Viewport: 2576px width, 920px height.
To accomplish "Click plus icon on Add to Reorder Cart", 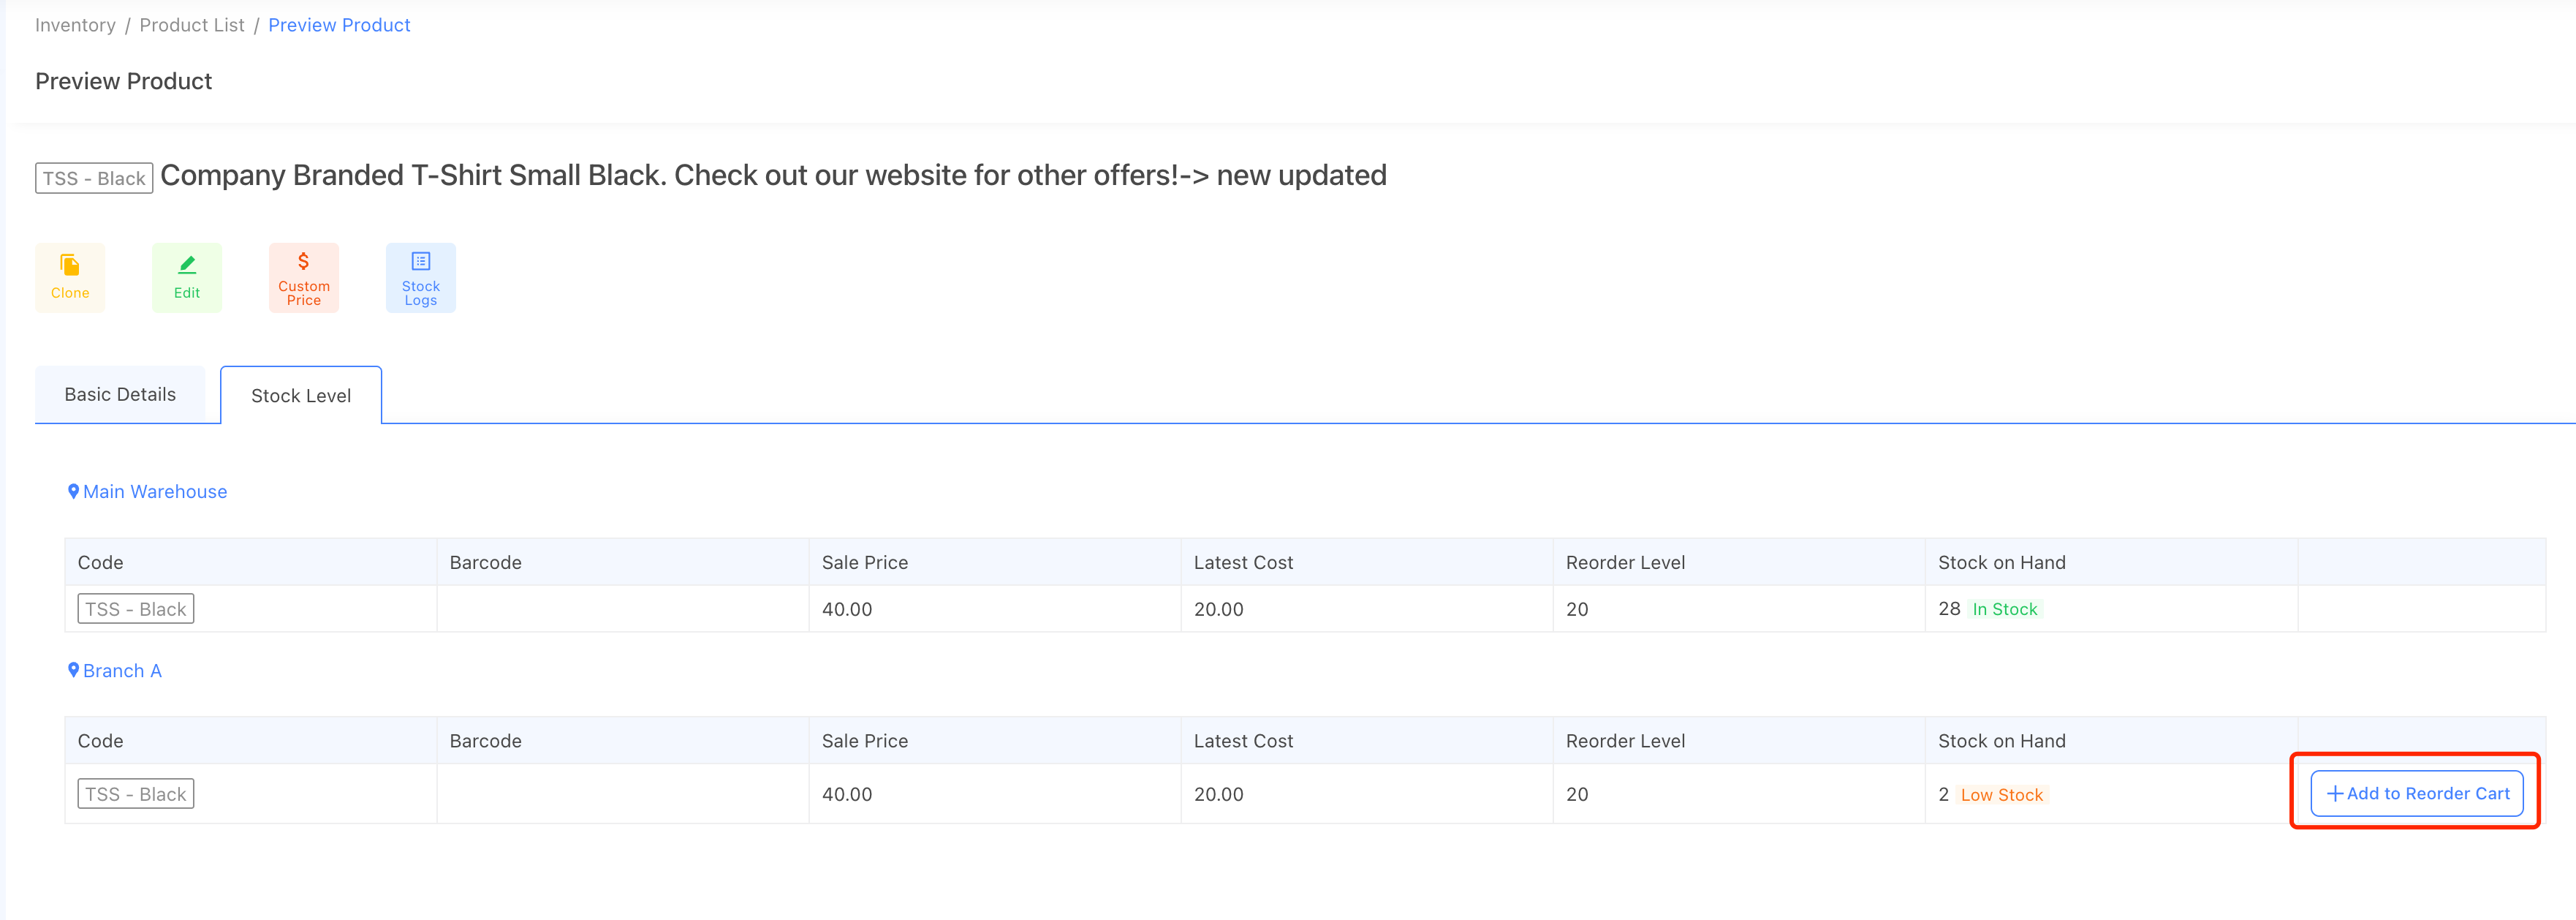I will click(2335, 794).
